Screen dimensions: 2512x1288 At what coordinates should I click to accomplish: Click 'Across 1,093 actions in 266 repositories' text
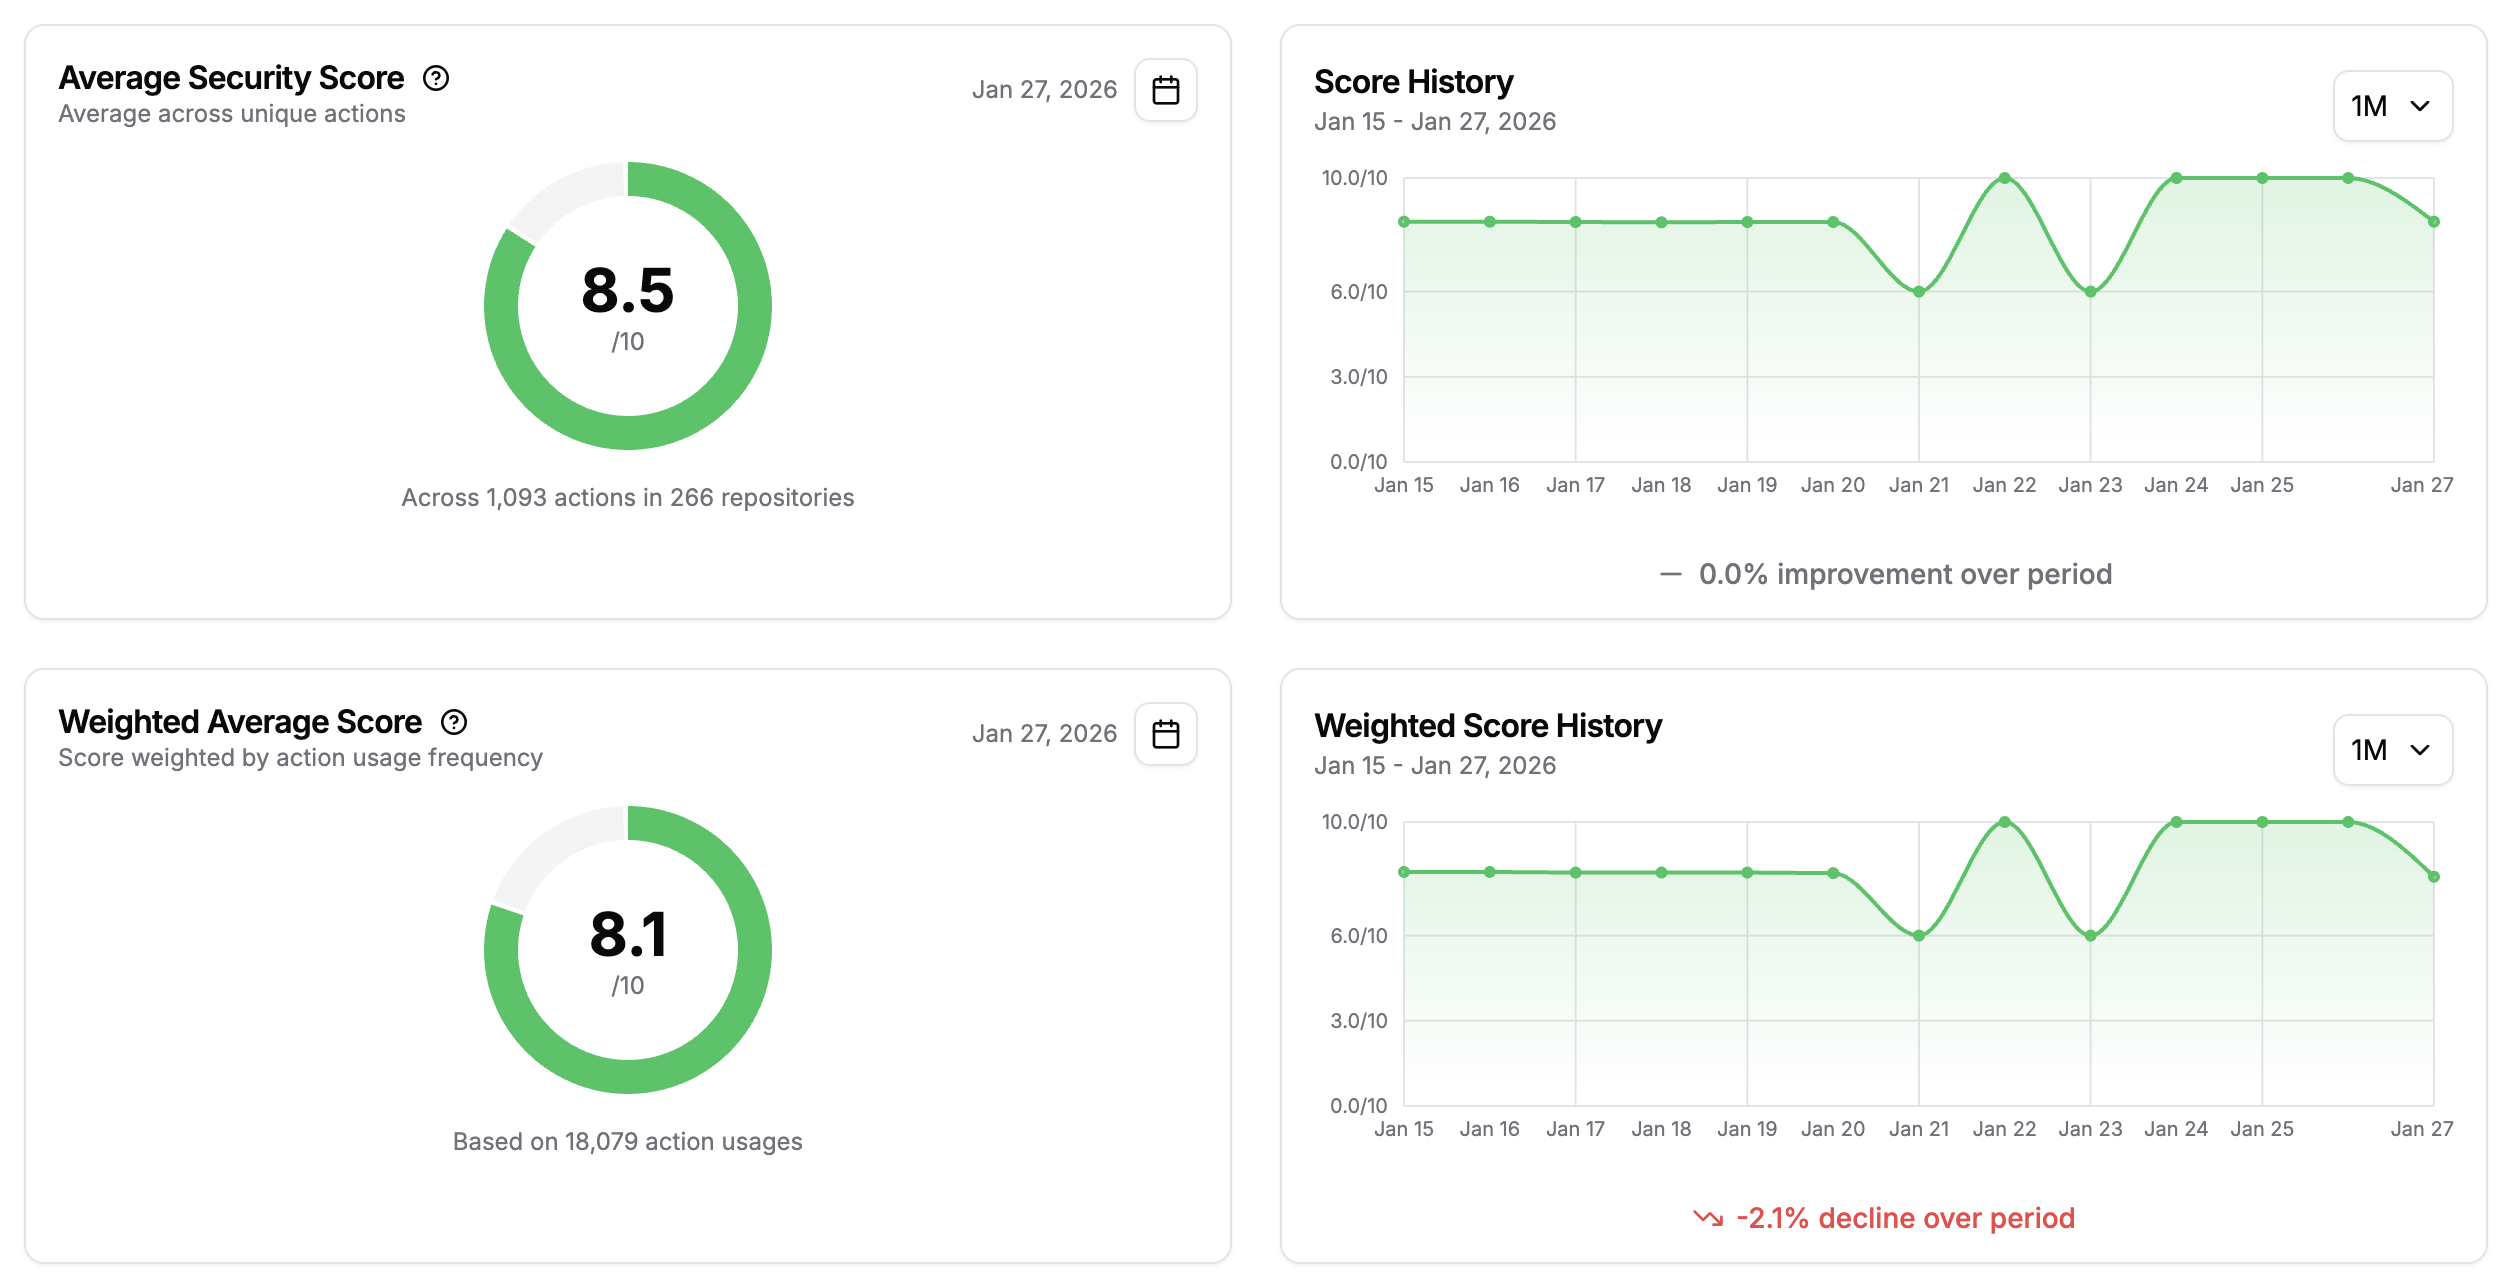pyautogui.click(x=628, y=498)
